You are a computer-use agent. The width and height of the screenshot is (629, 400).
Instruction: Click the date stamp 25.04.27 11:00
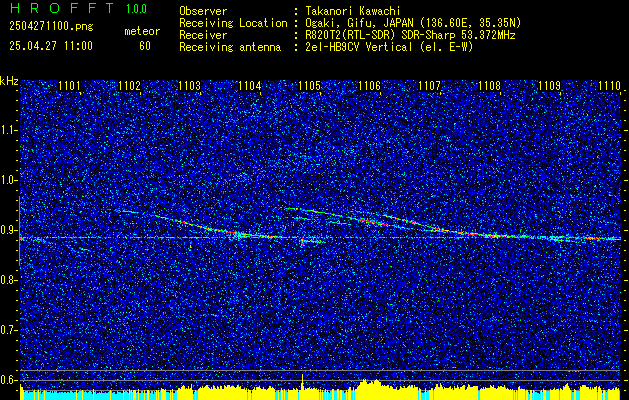(51, 46)
